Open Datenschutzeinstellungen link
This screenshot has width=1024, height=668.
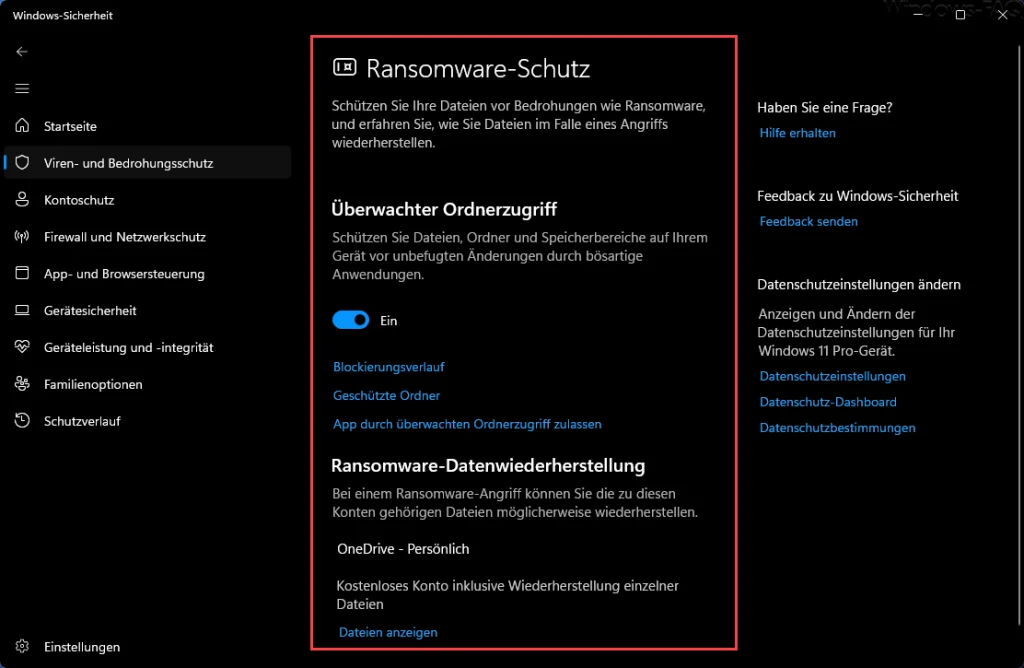click(x=833, y=376)
